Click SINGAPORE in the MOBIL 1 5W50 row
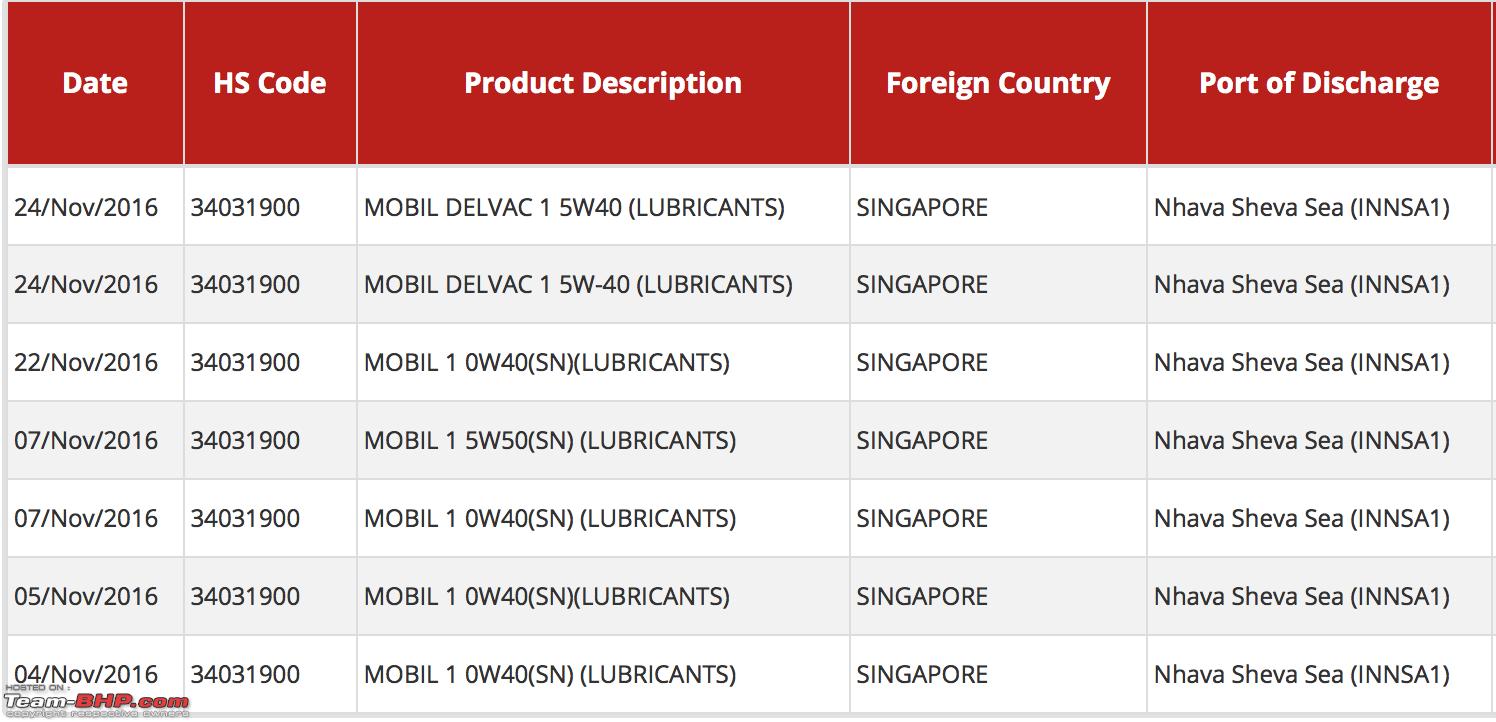 click(922, 440)
